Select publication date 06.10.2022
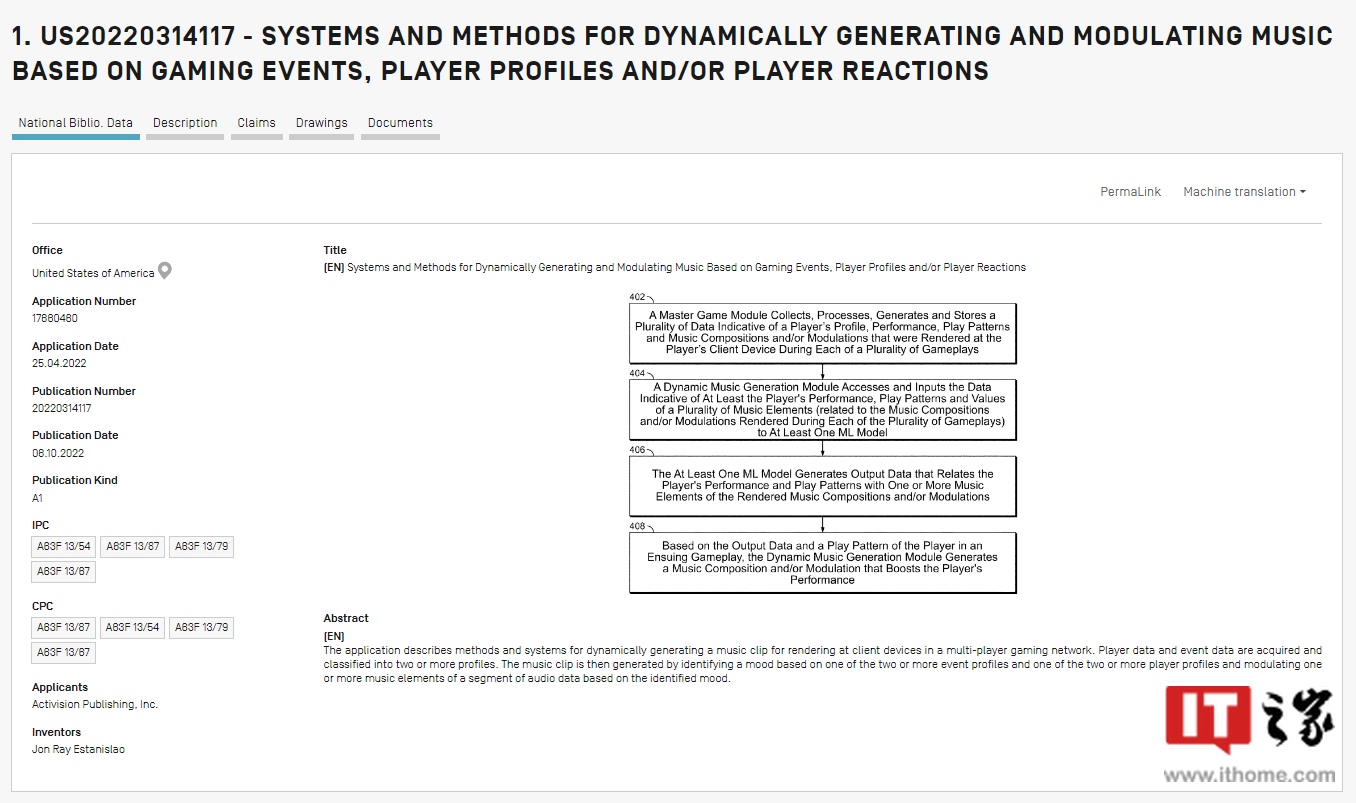The width and height of the screenshot is (1356, 803). pos(58,453)
